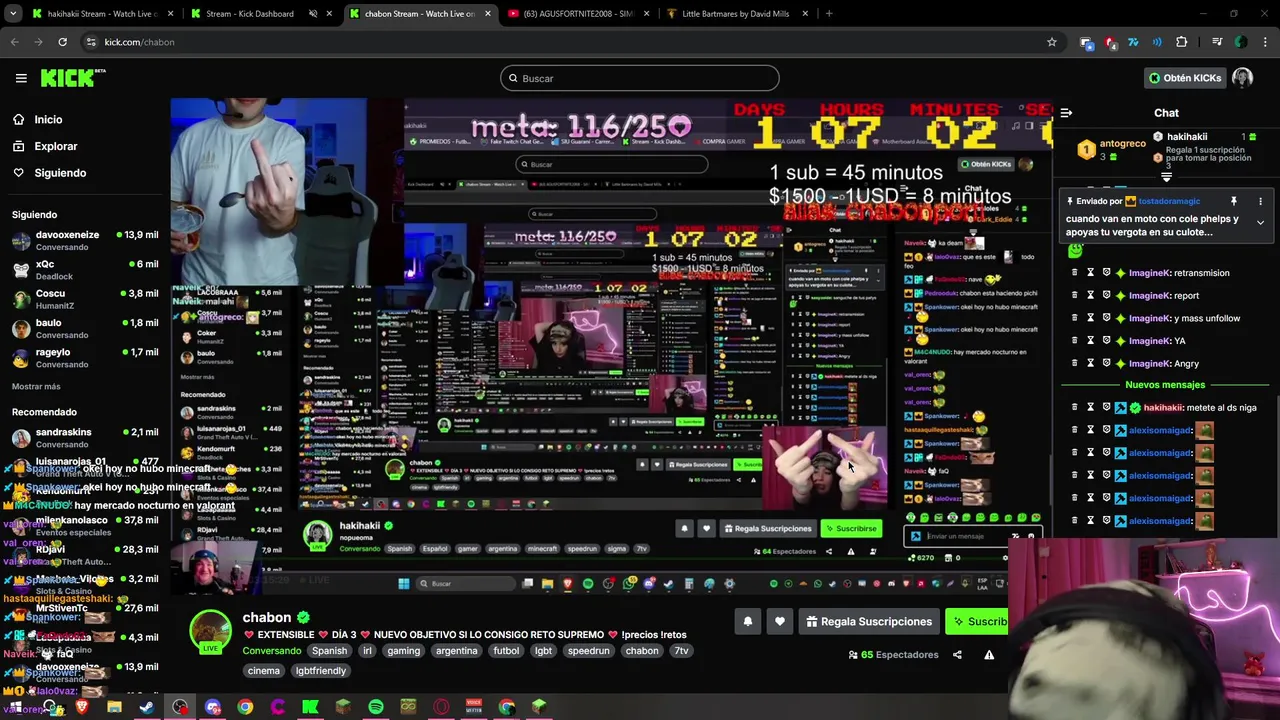
Task: Open a new browser tab
Action: click(x=829, y=14)
